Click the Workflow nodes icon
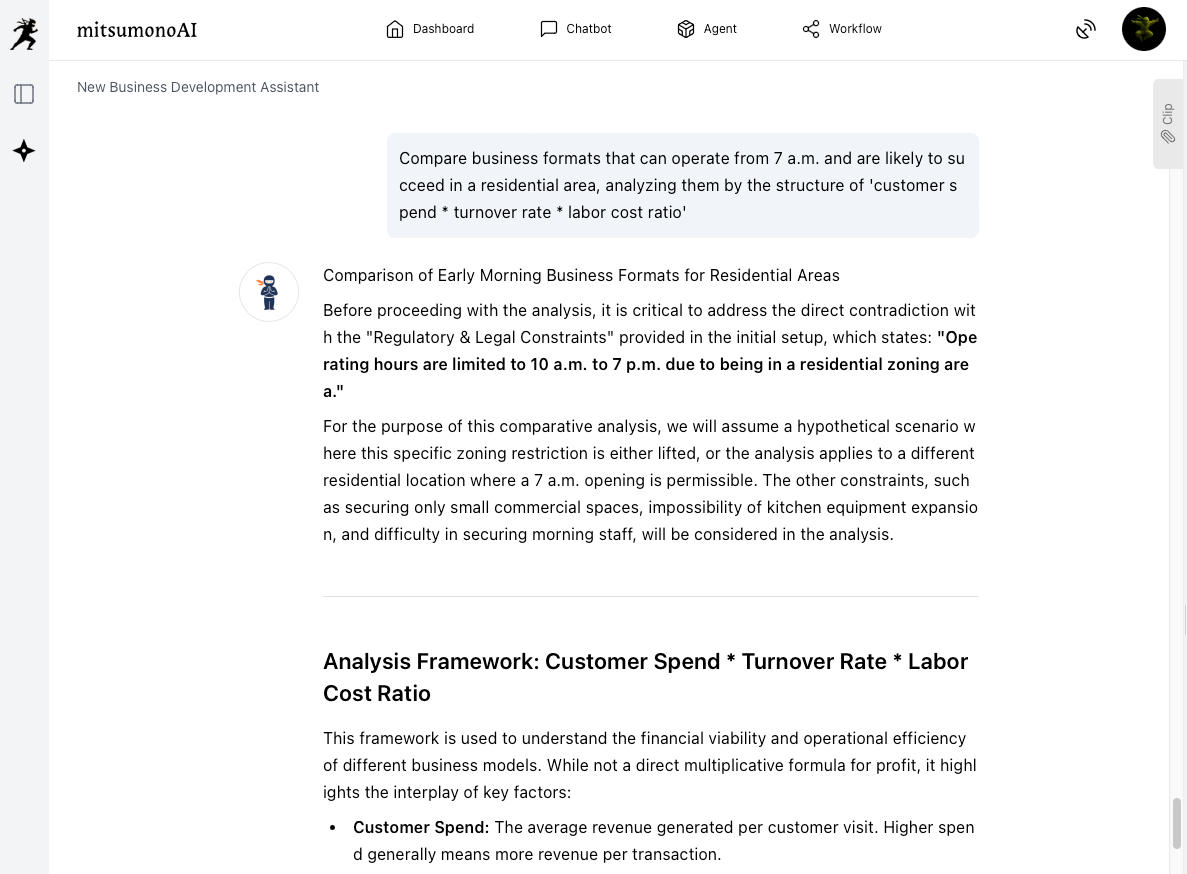The image size is (1187, 874). [811, 29]
